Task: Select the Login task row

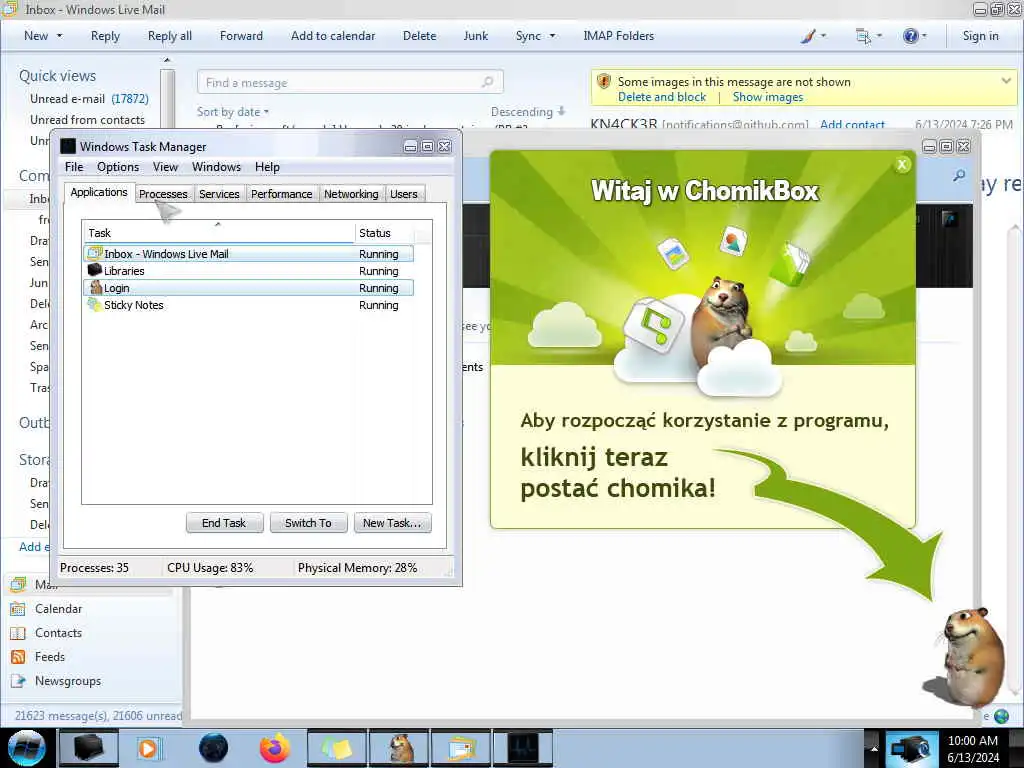Action: coord(249,288)
